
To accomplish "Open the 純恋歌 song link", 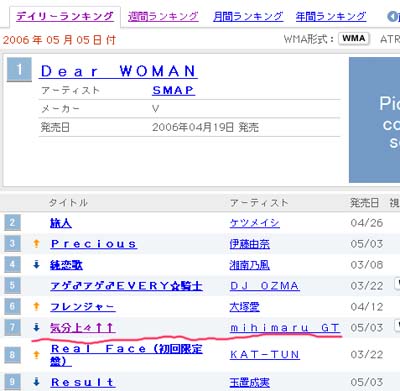I will [66, 265].
